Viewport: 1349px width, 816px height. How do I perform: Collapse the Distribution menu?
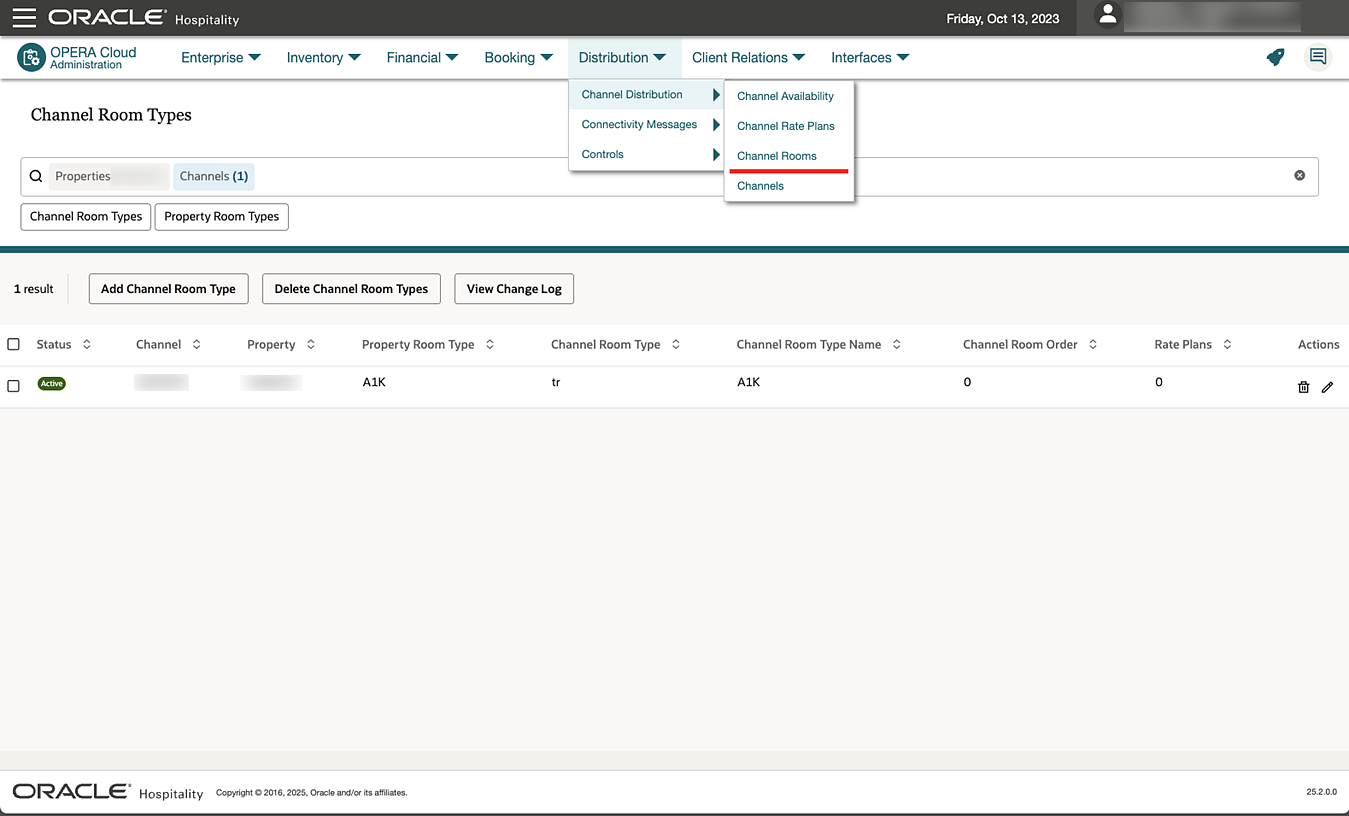[623, 57]
